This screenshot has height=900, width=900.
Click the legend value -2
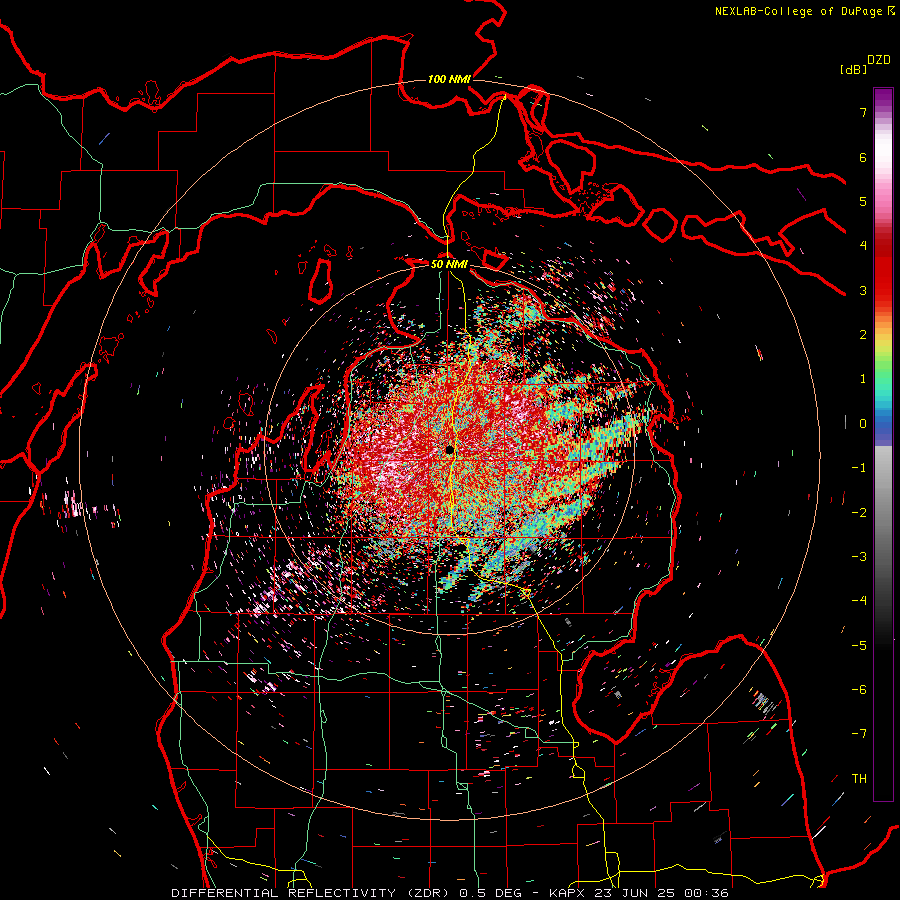(859, 512)
